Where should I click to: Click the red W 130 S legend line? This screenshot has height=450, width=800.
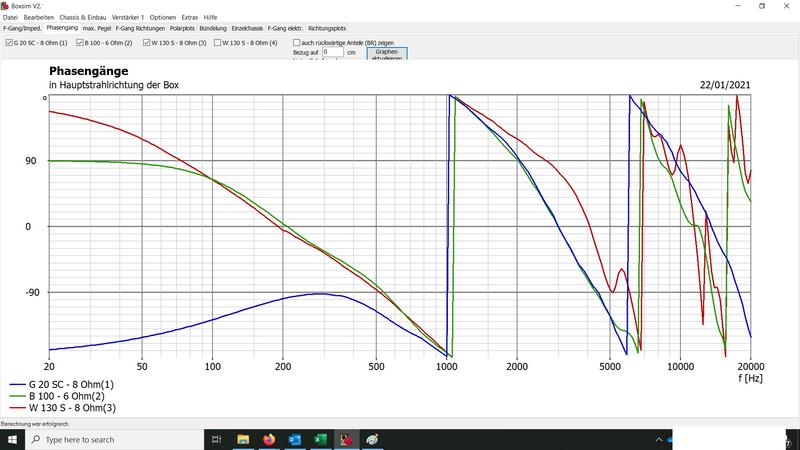[17, 408]
